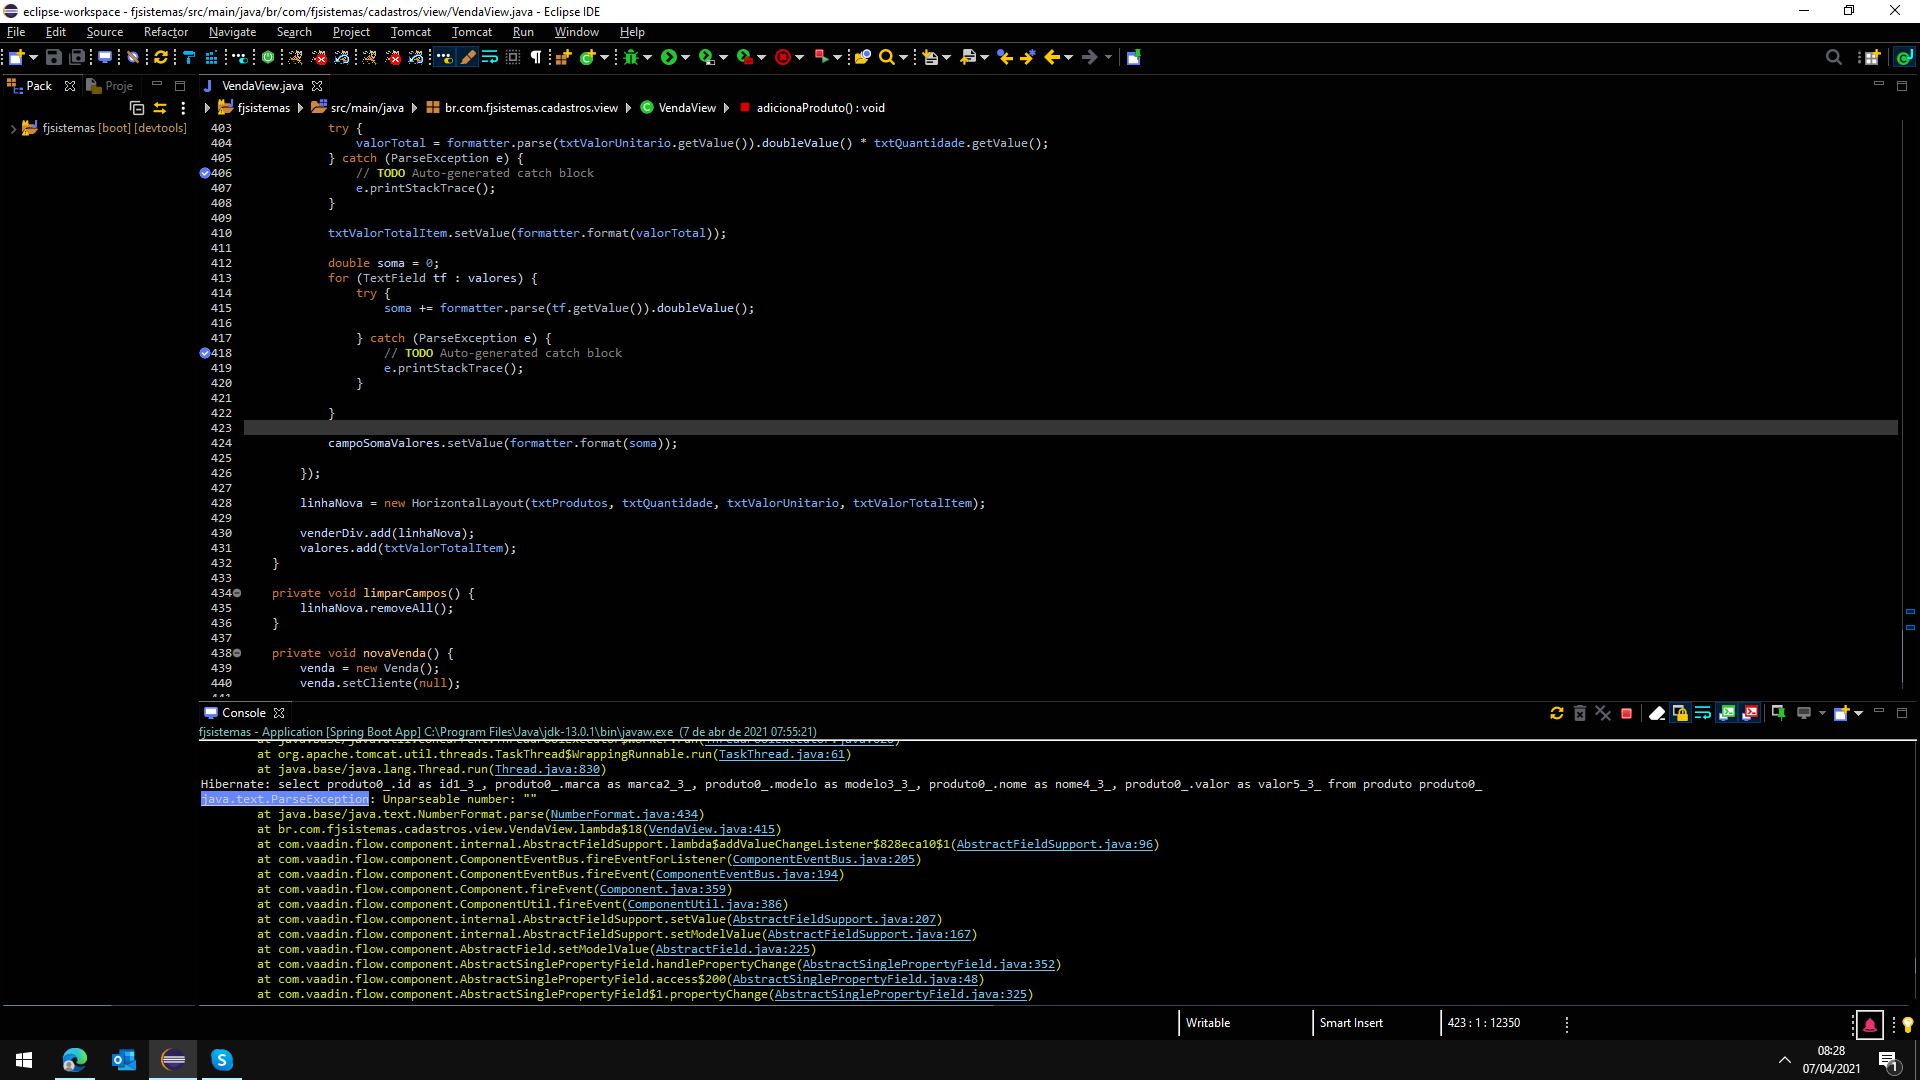This screenshot has height=1080, width=1920.
Task: Toggle Block Selection Mode icon
Action: pyautogui.click(x=513, y=57)
